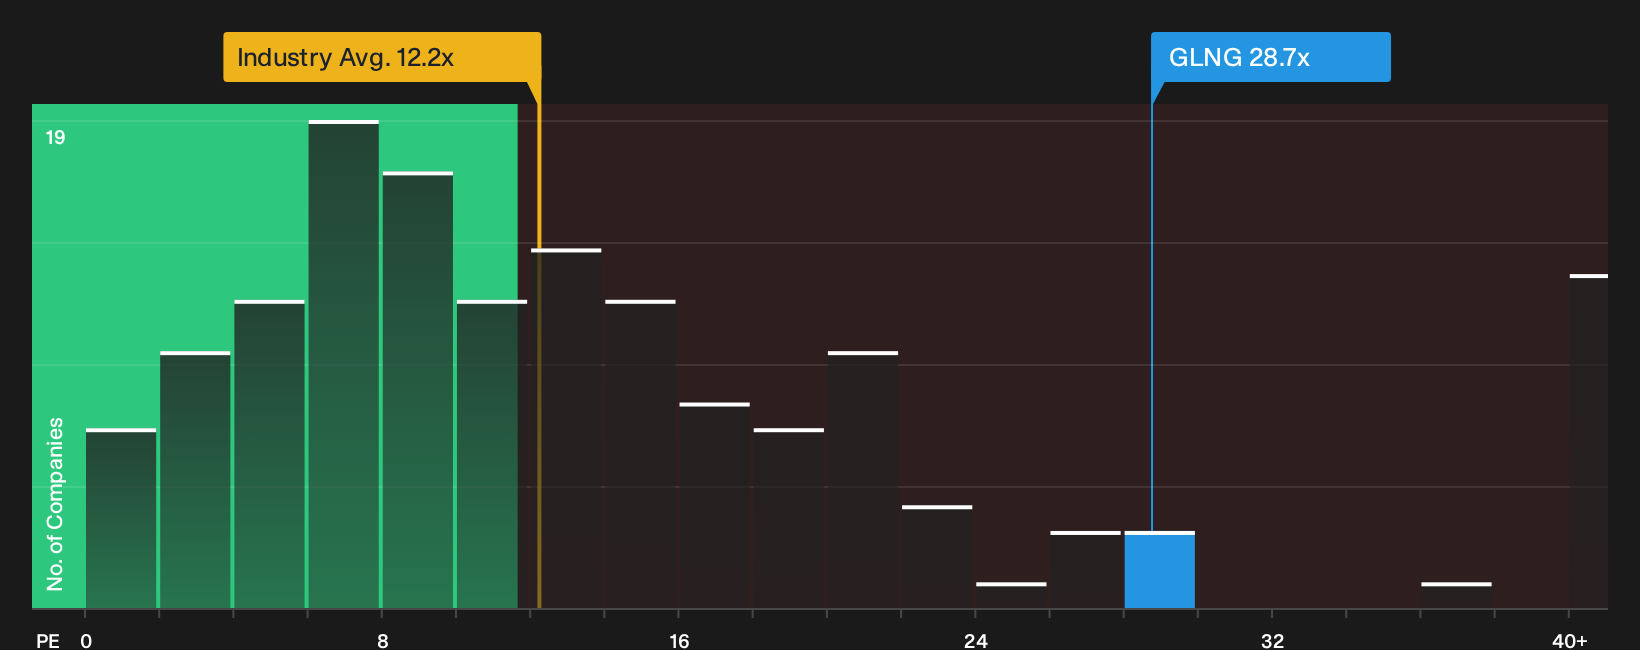Click the GLNG 28.7x label
1640x650 pixels.
1270,57
